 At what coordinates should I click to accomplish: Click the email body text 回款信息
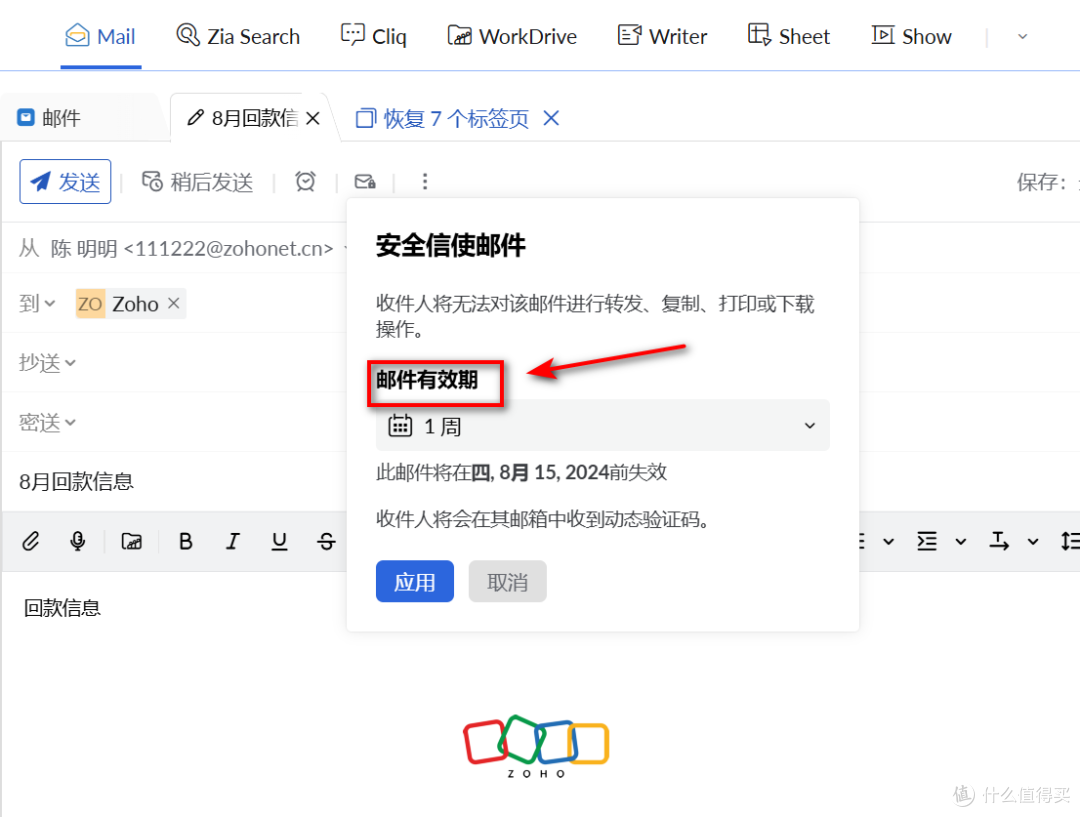[x=62, y=608]
